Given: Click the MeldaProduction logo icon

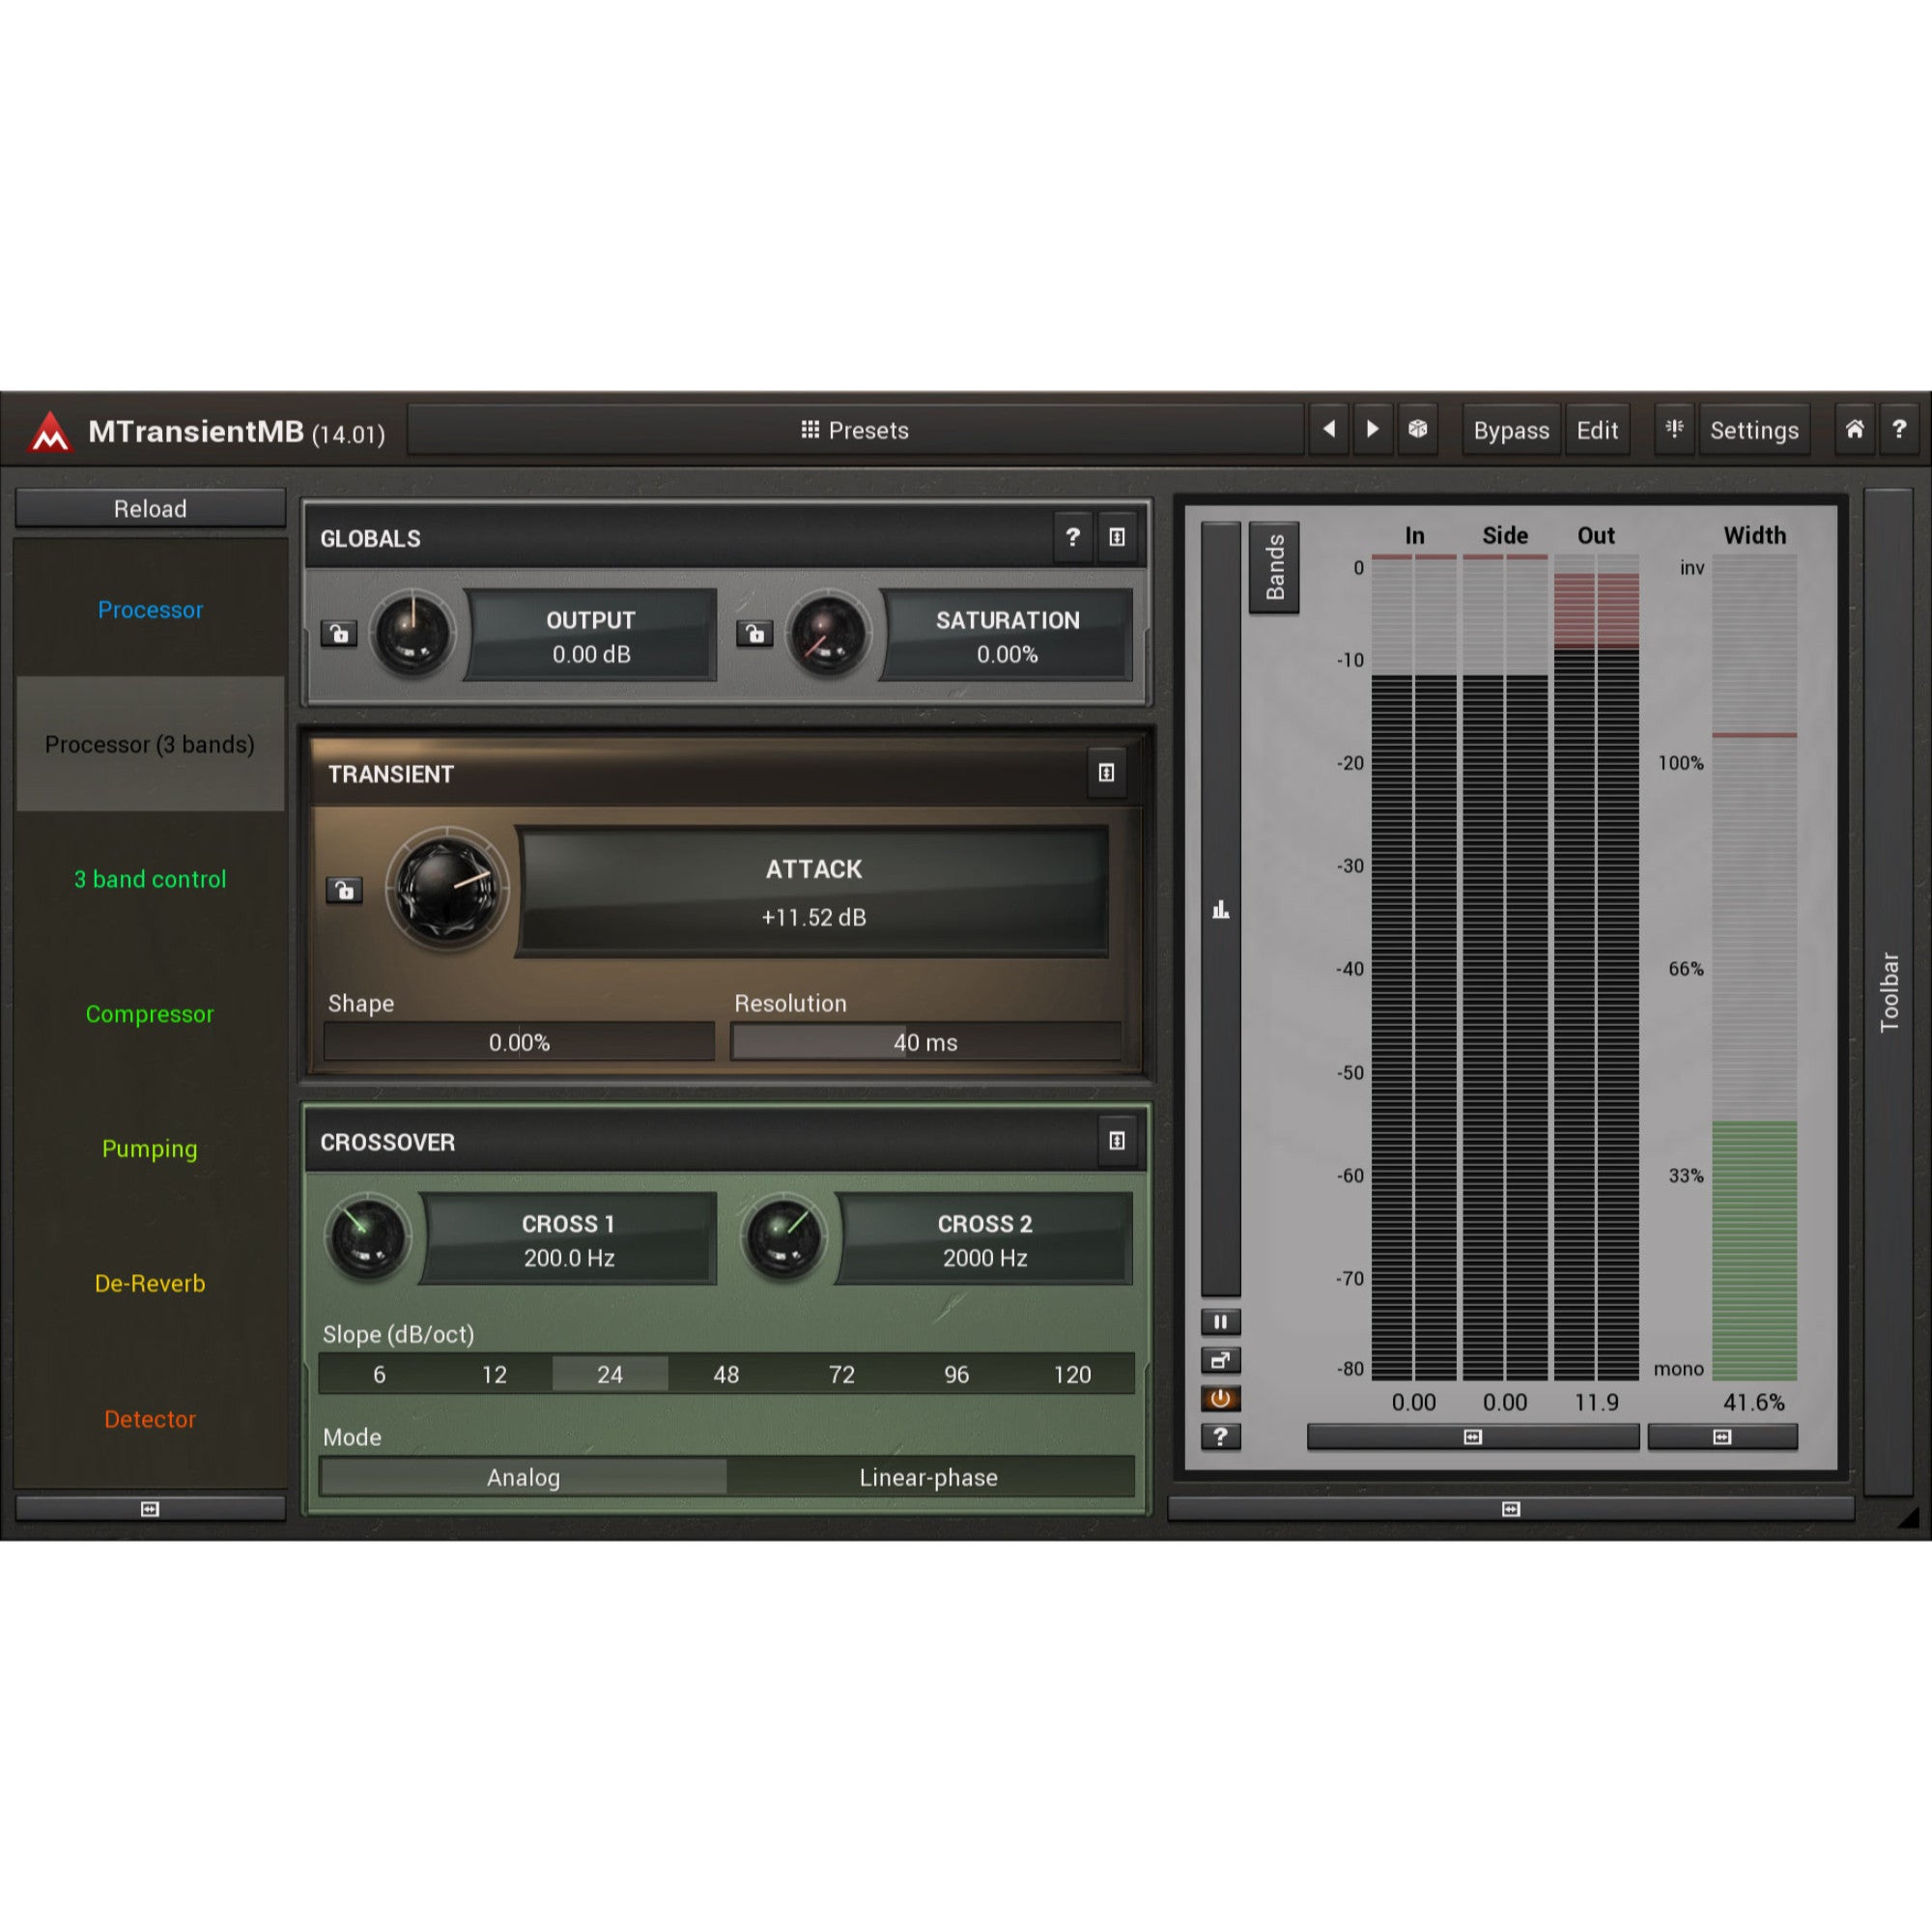Looking at the screenshot, I should tap(50, 432).
